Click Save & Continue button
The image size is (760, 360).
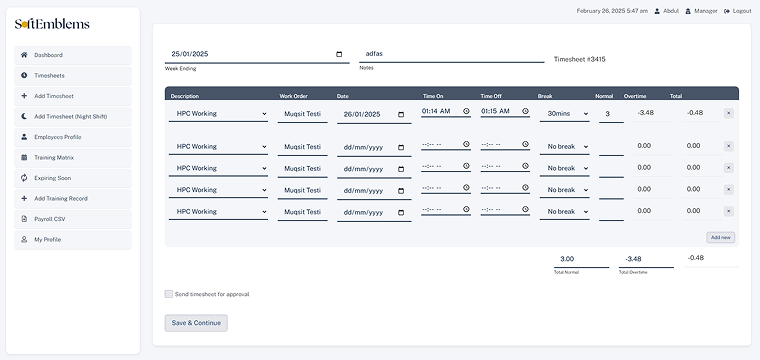click(196, 323)
